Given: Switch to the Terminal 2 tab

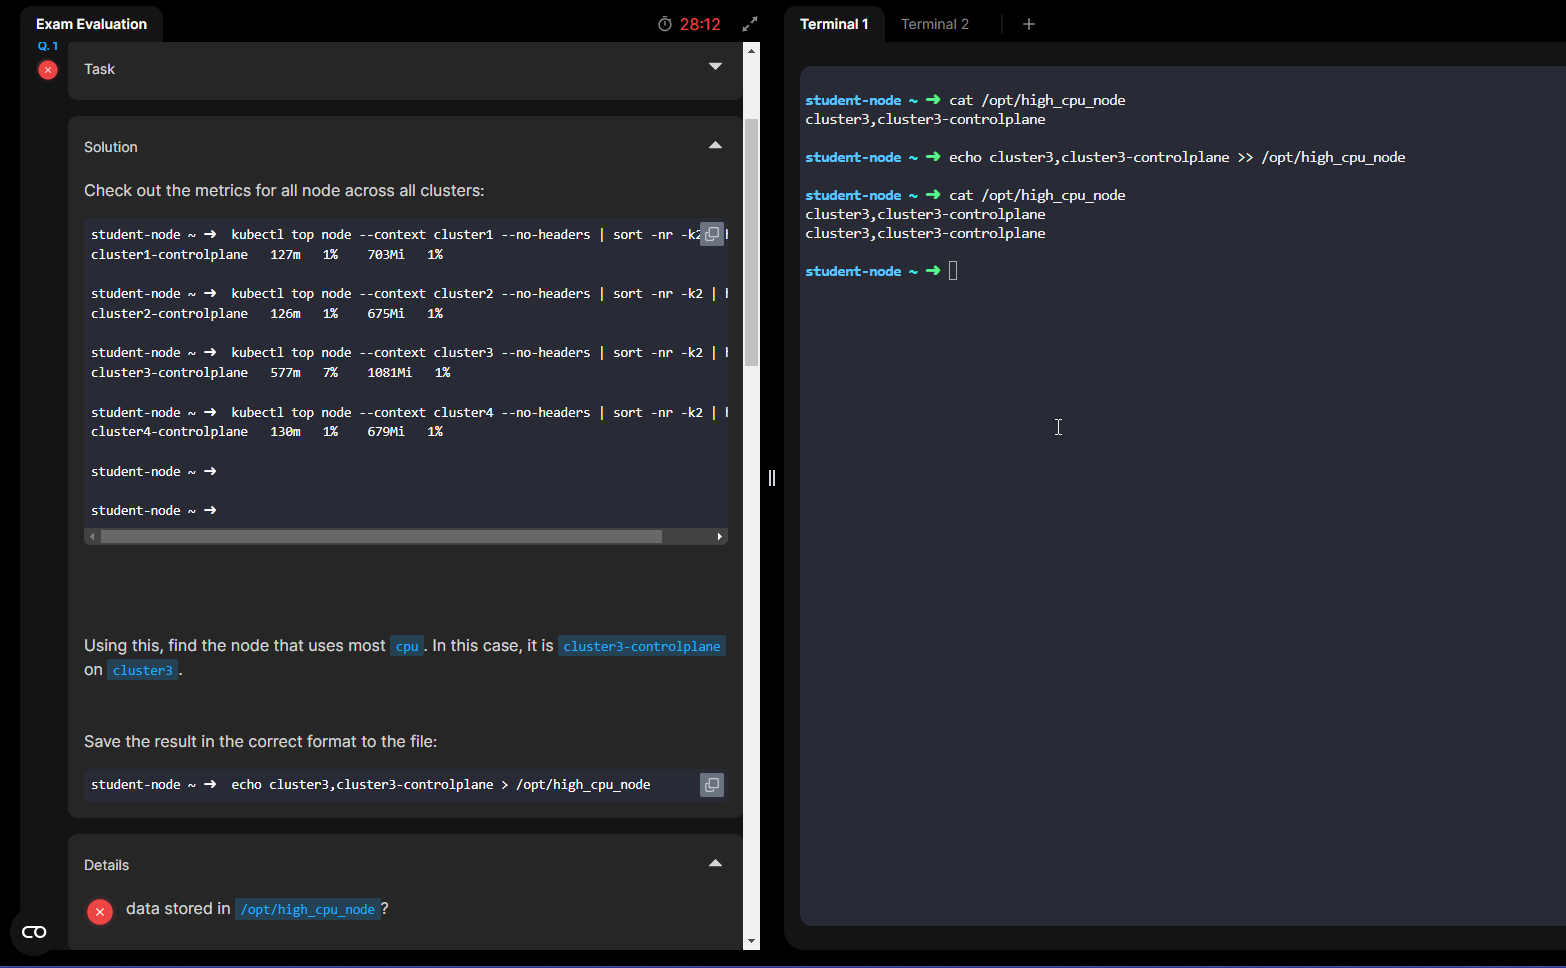Looking at the screenshot, I should pos(934,24).
